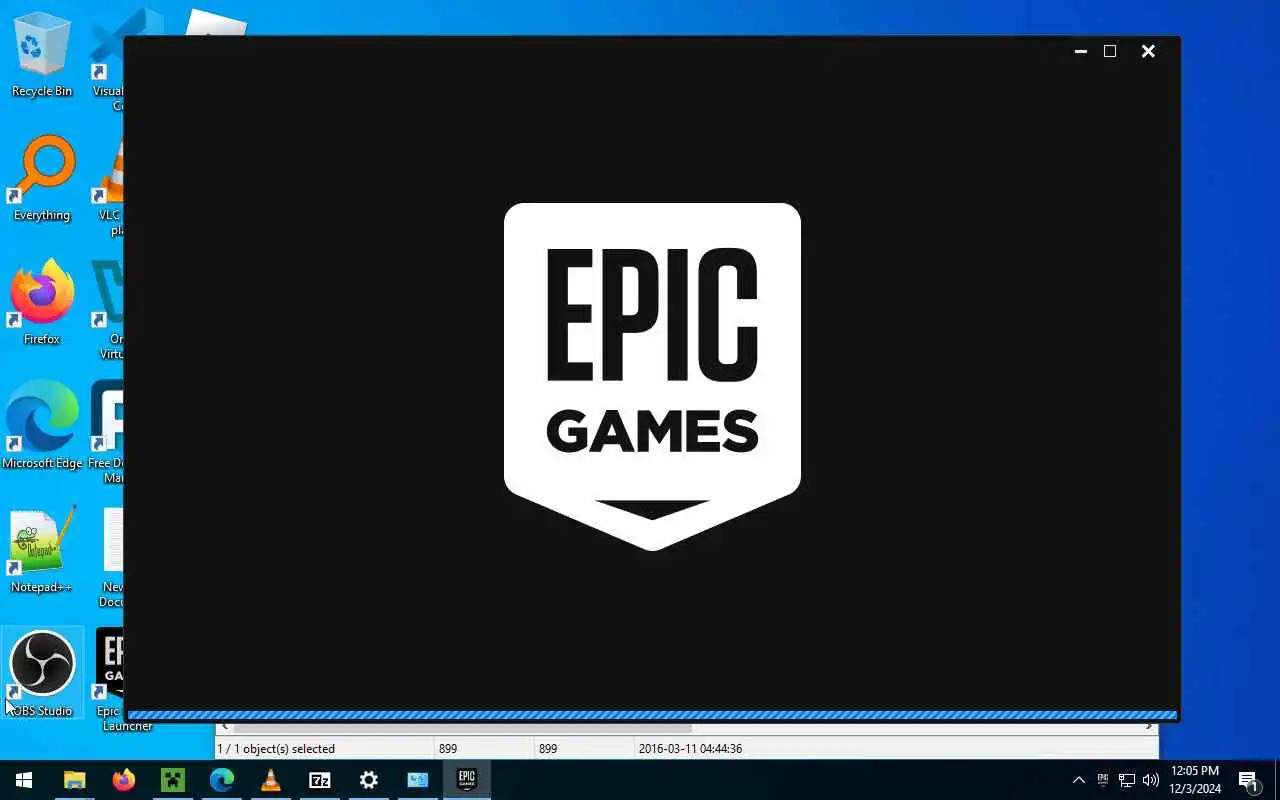Image resolution: width=1280 pixels, height=800 pixels.
Task: Open Minecraft creeper icon in taskbar
Action: tap(172, 780)
